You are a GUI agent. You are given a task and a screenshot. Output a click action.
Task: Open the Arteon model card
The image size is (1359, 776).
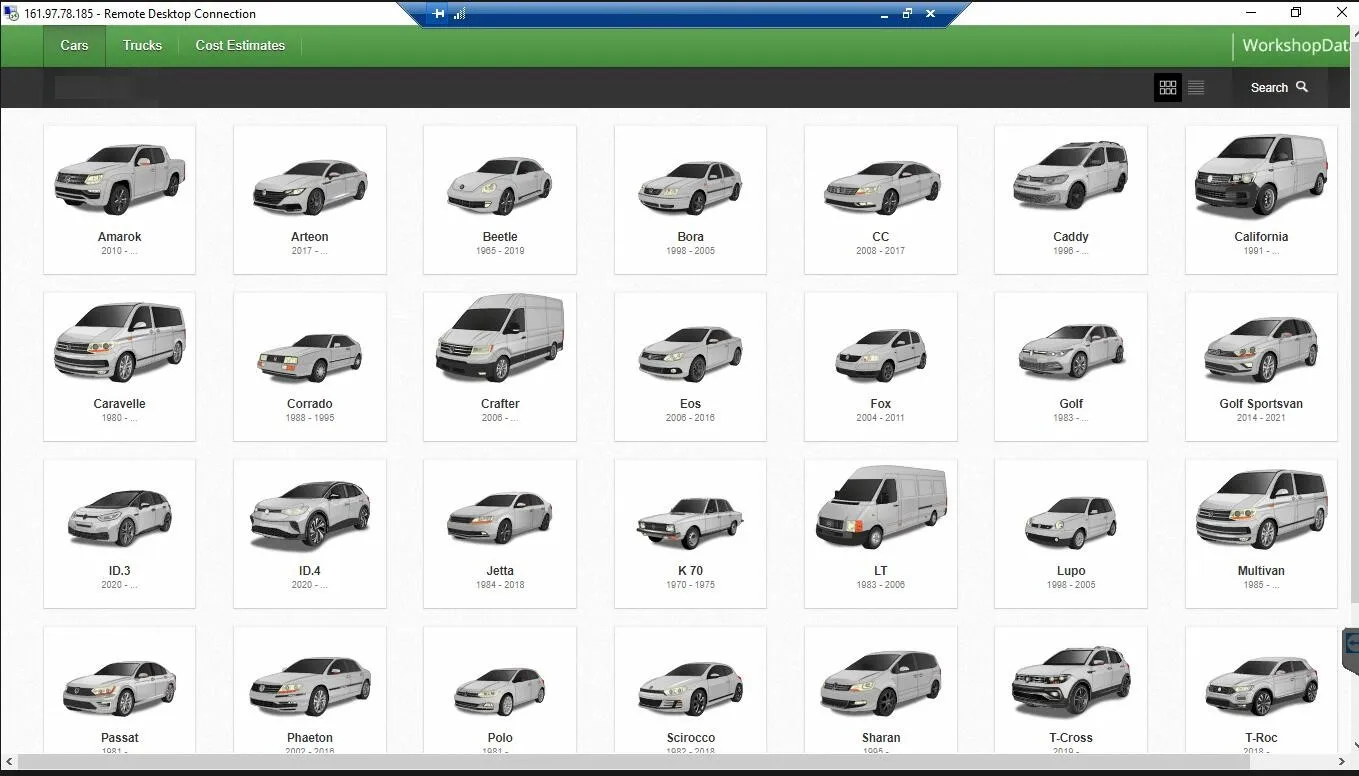(310, 199)
